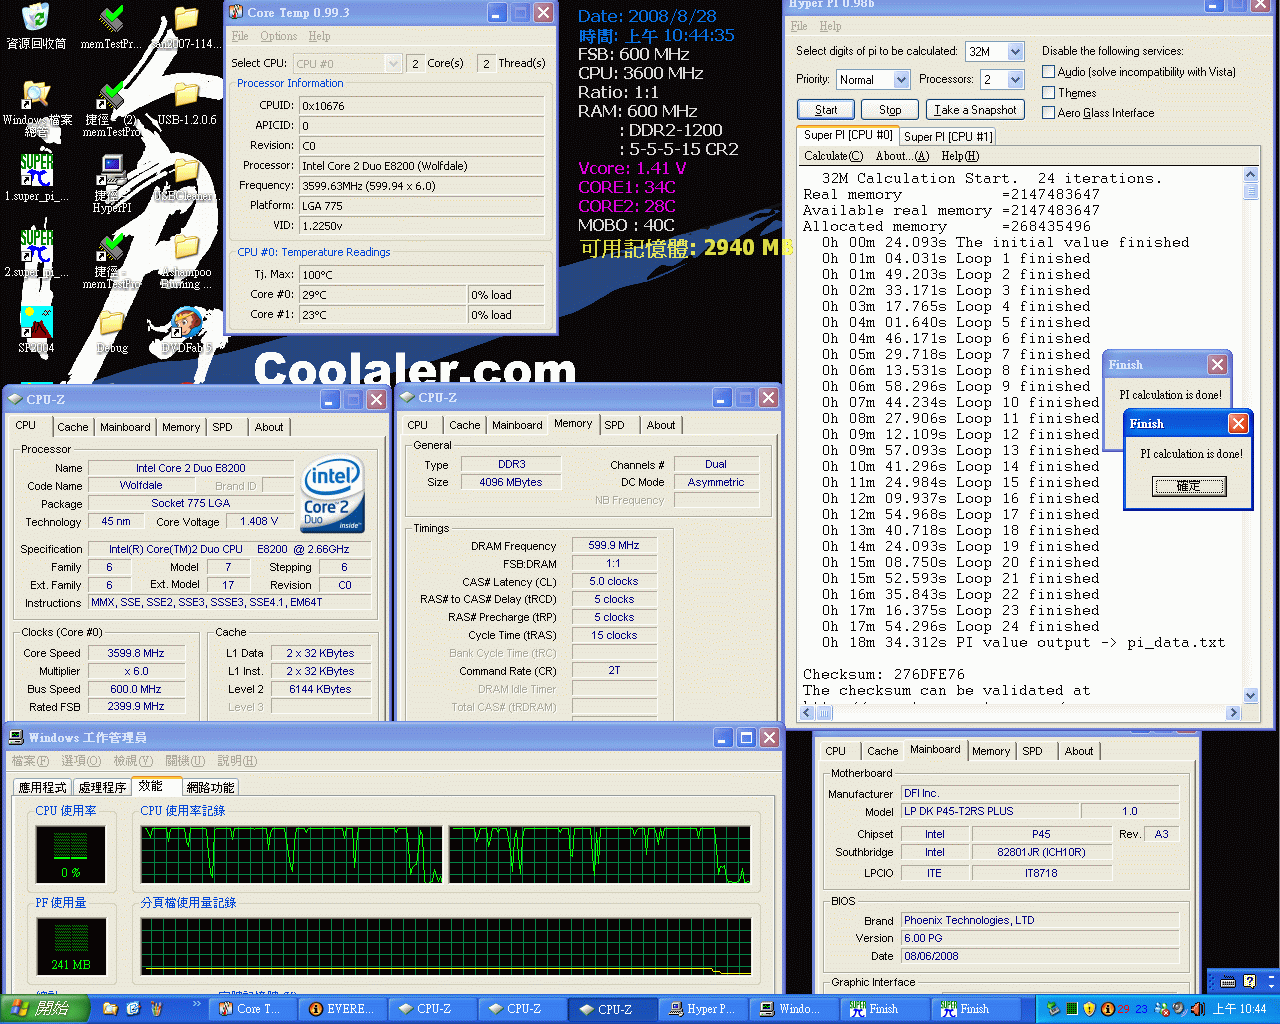Select the About tab in bottom-right CPU-Z

coord(1079,751)
